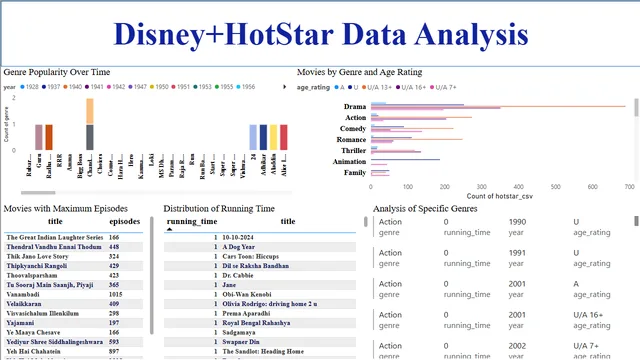Sort by the episodes column header
Viewport: 640px width, 360px height.
[124, 221]
